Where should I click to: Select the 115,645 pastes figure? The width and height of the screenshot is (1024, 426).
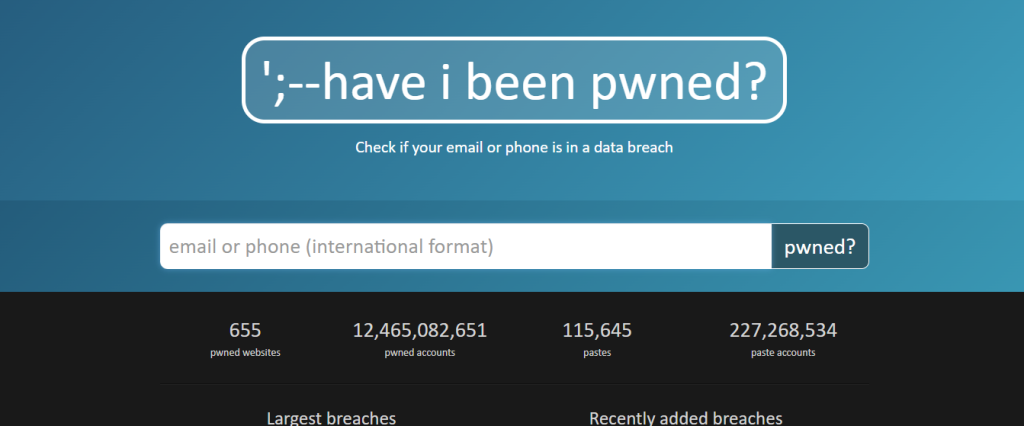597,331
